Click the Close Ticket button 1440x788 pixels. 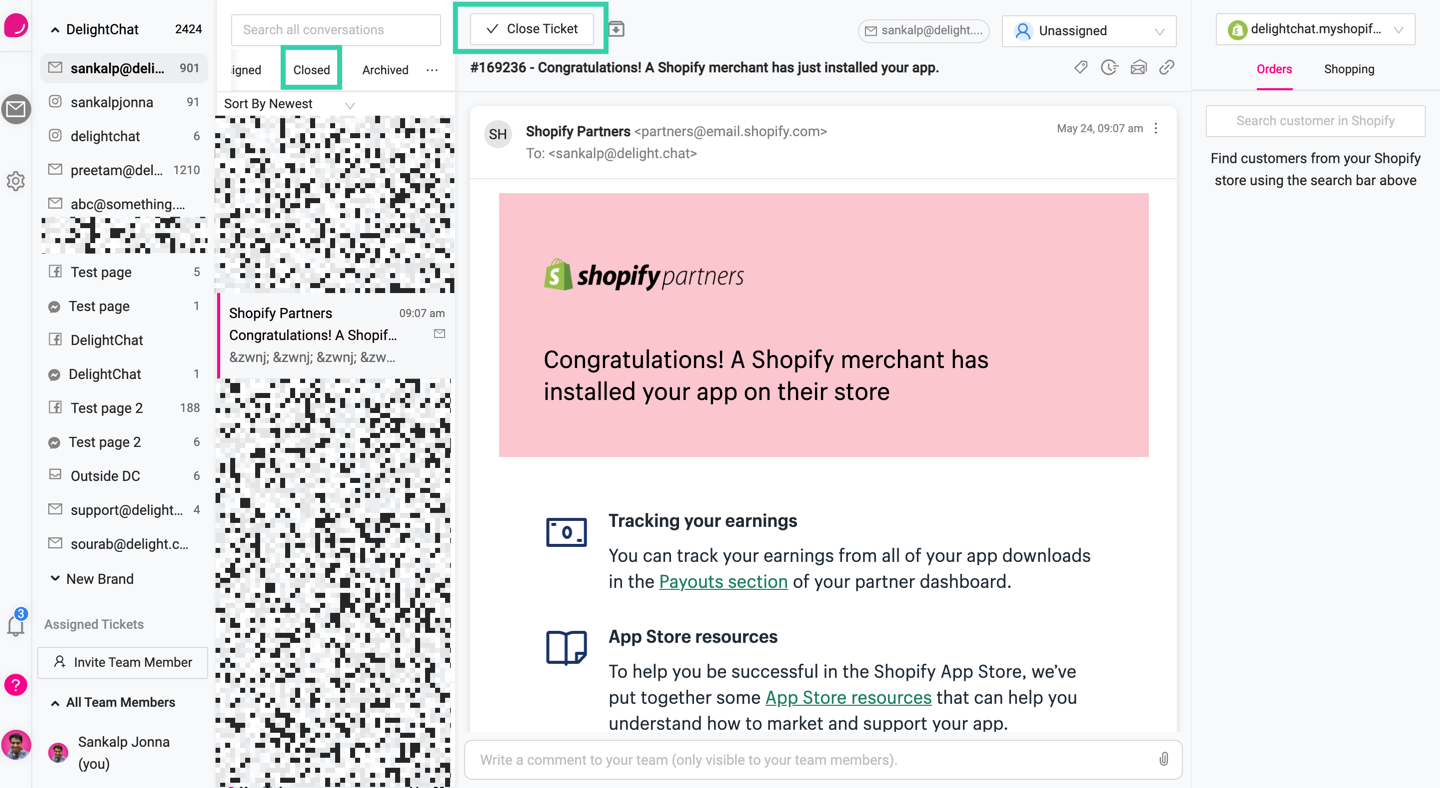tap(532, 29)
